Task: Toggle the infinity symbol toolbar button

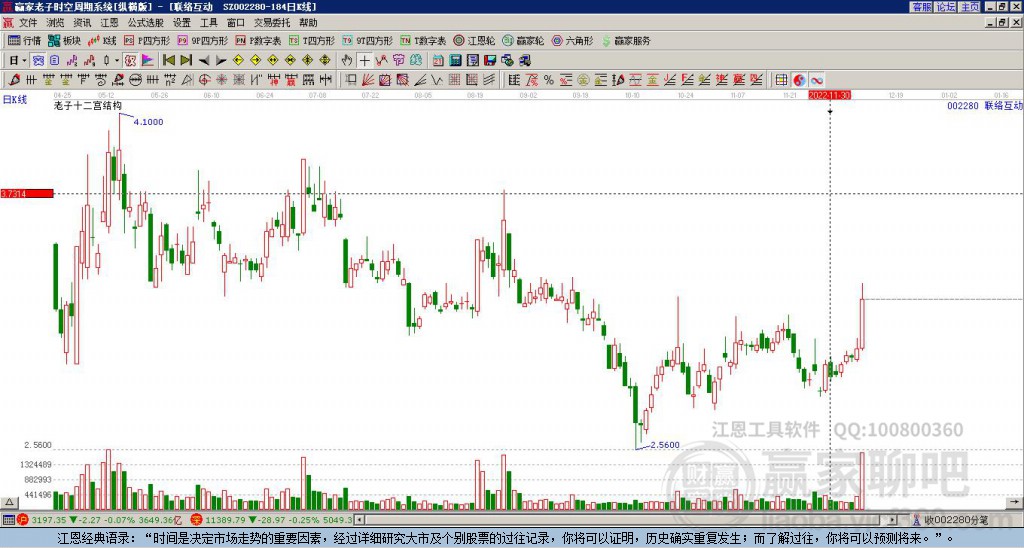Action: [816, 80]
